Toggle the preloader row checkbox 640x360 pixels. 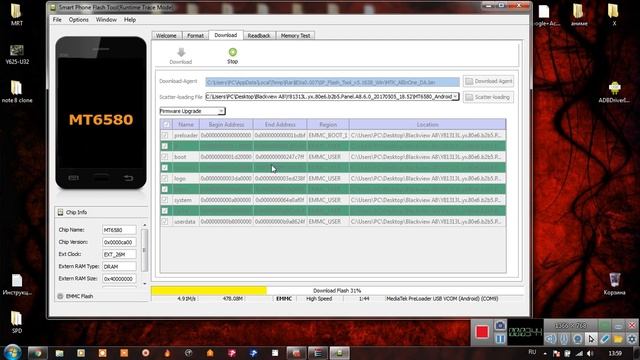[x=165, y=135]
